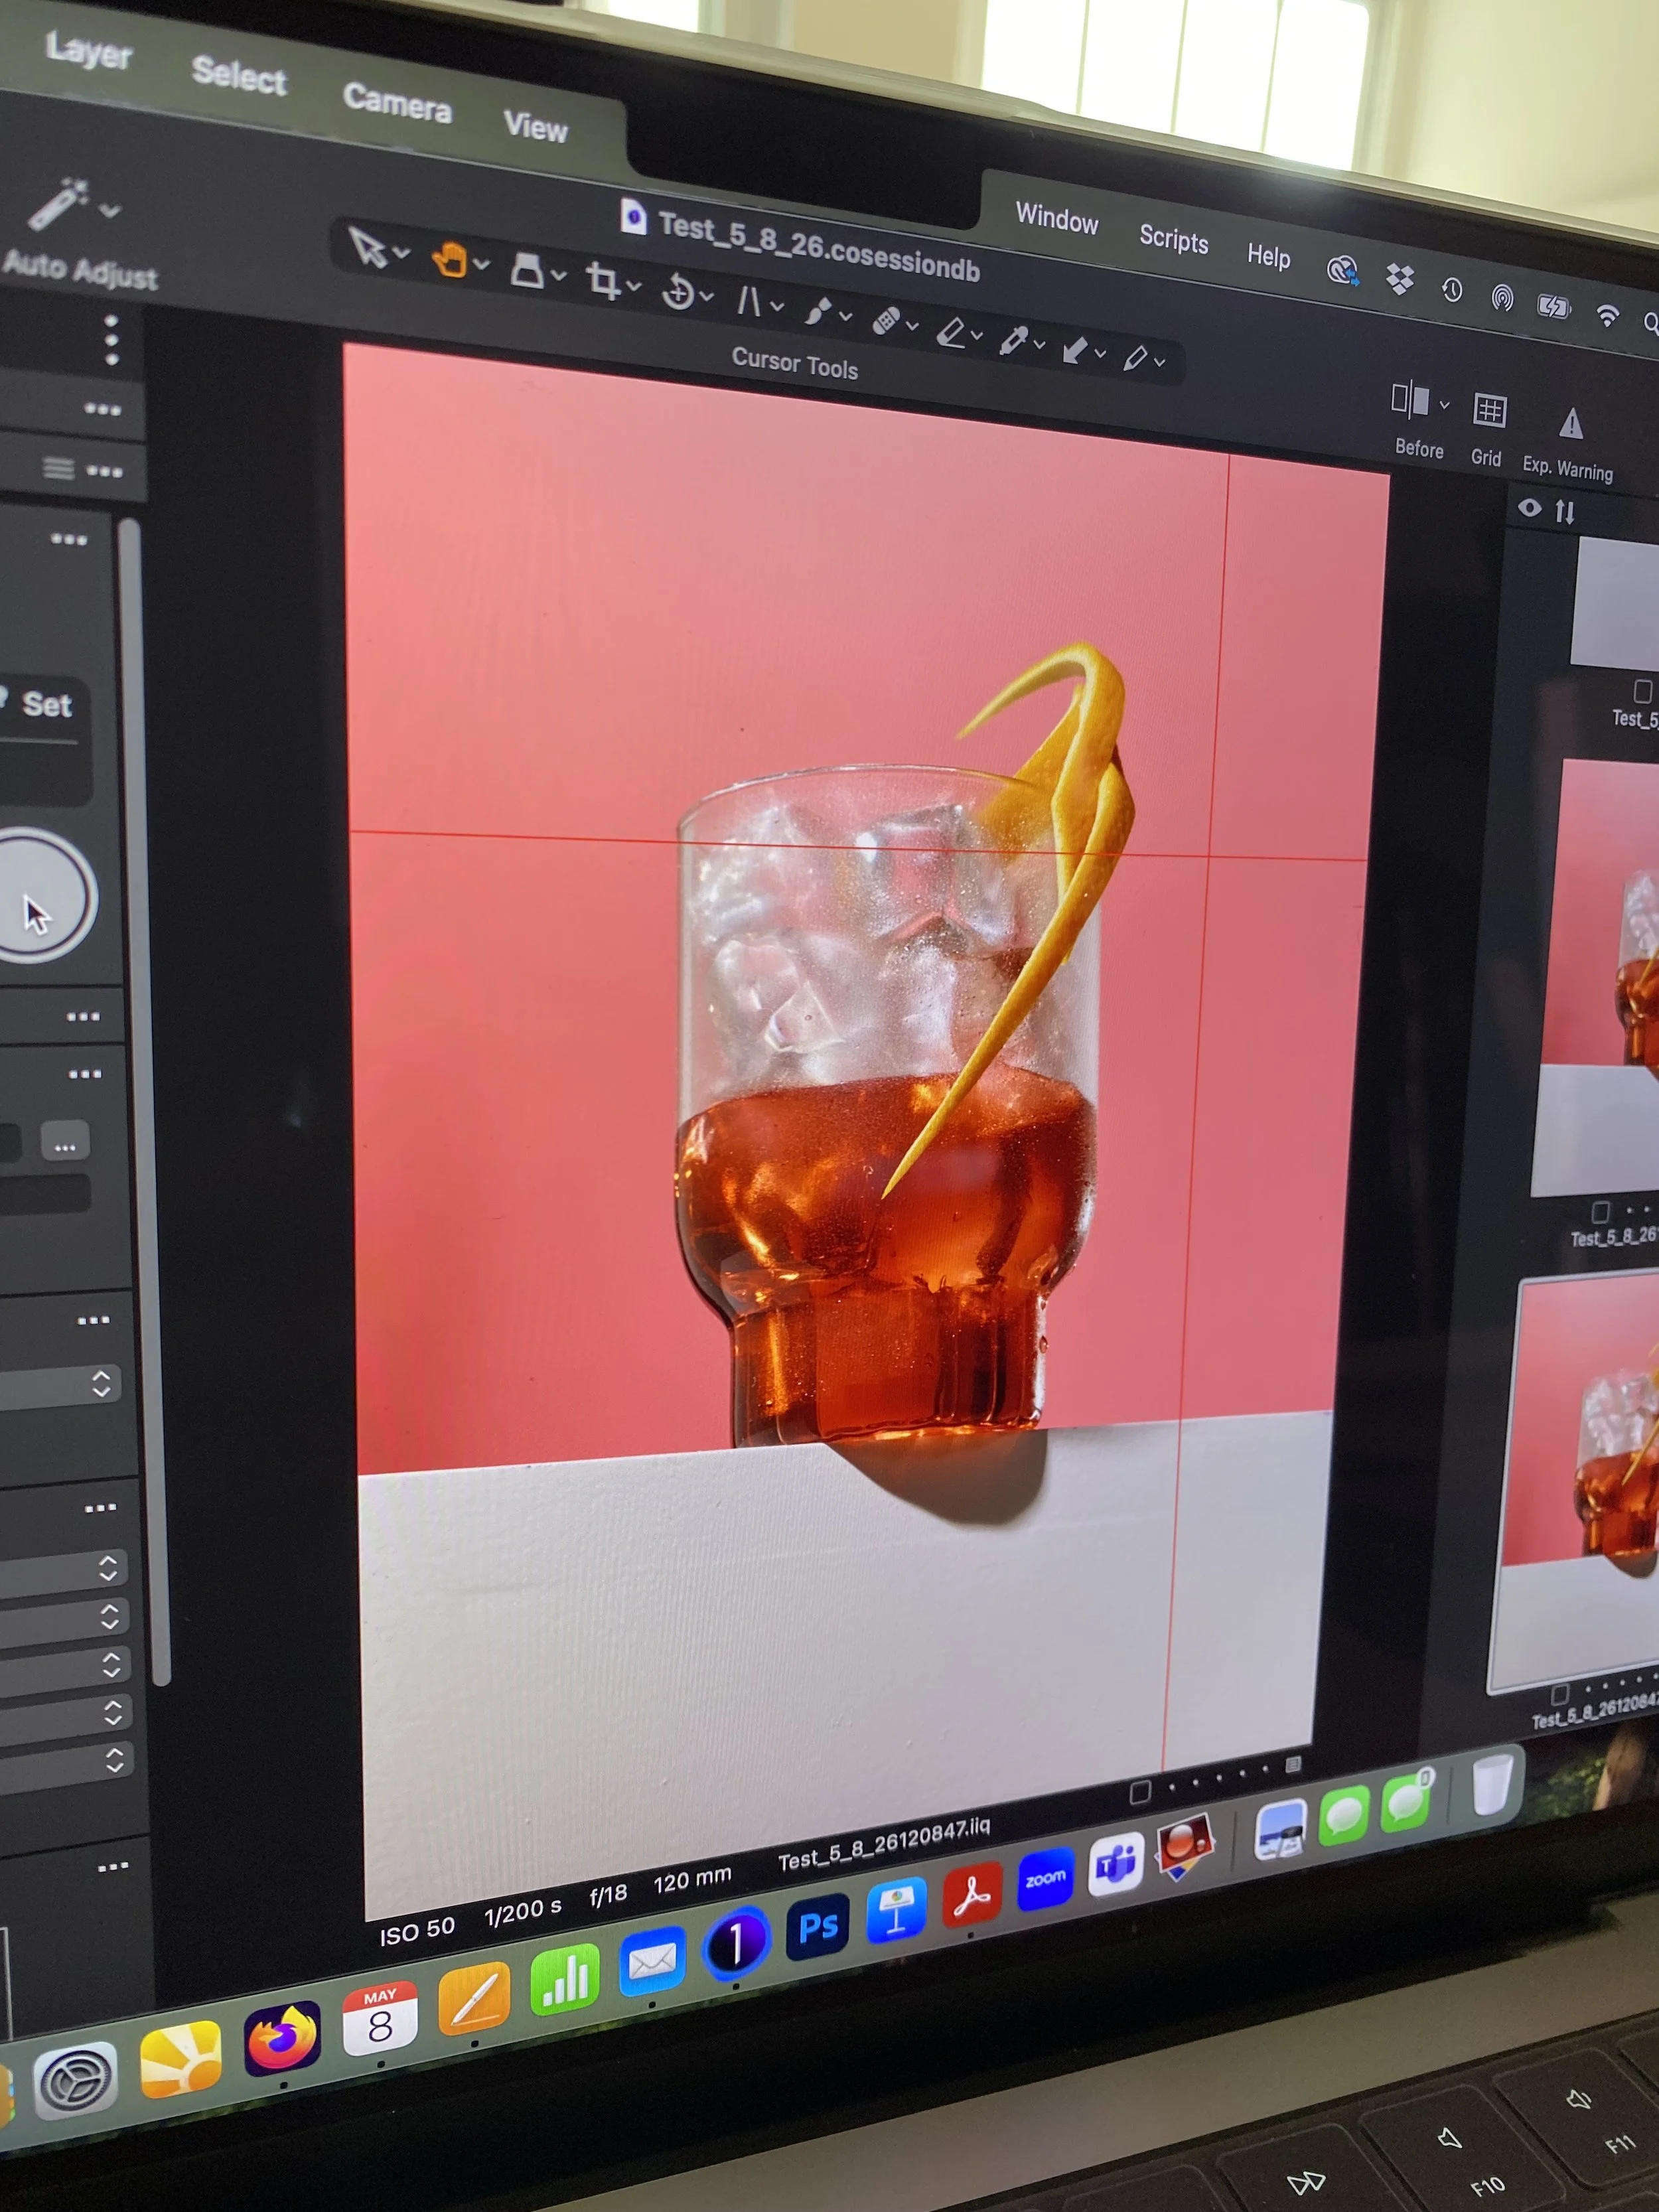Open the ellipsis options beside the list icon
This screenshot has width=1659, height=2212.
coord(104,471)
